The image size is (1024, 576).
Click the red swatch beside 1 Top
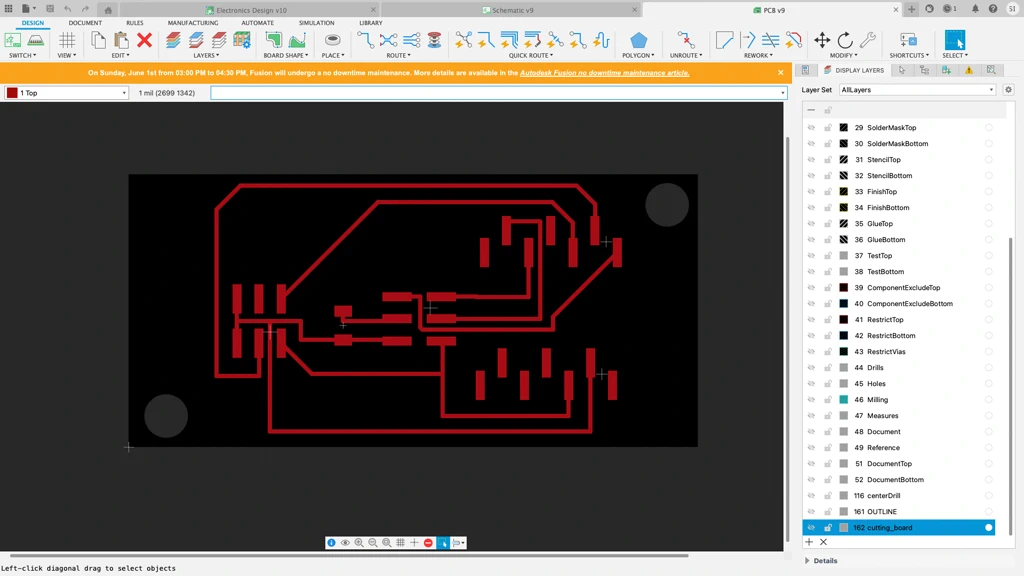pyautogui.click(x=12, y=93)
